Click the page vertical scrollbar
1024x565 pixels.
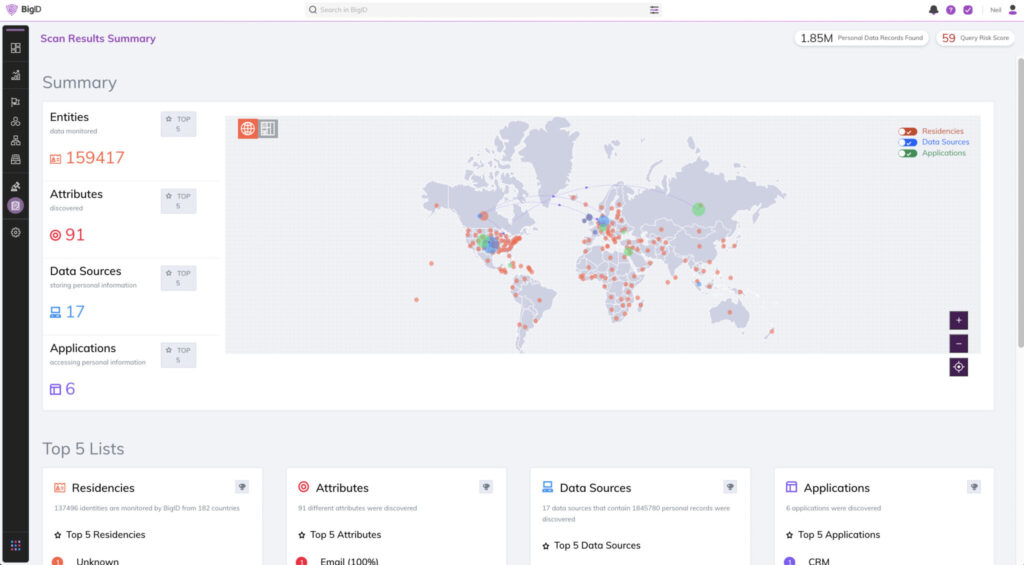pos(1019,200)
